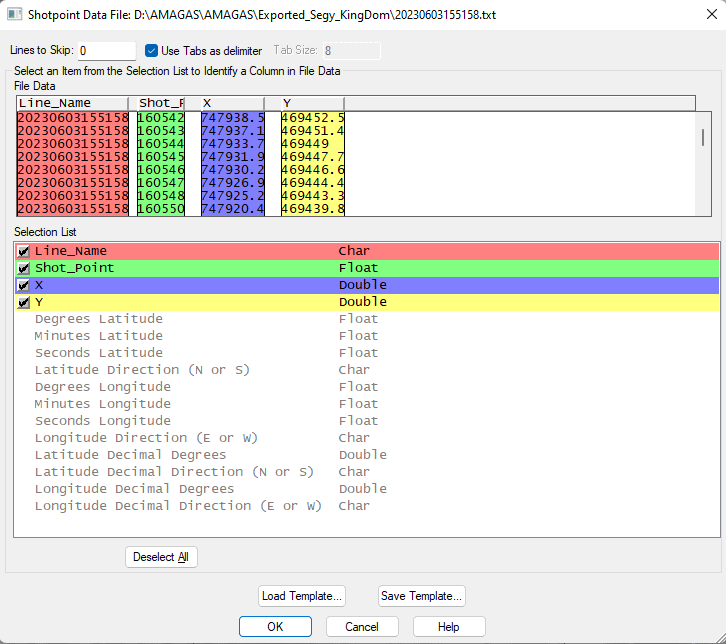Uncheck the Line_Name checkbox
This screenshot has width=726, height=644.
pos(24,252)
